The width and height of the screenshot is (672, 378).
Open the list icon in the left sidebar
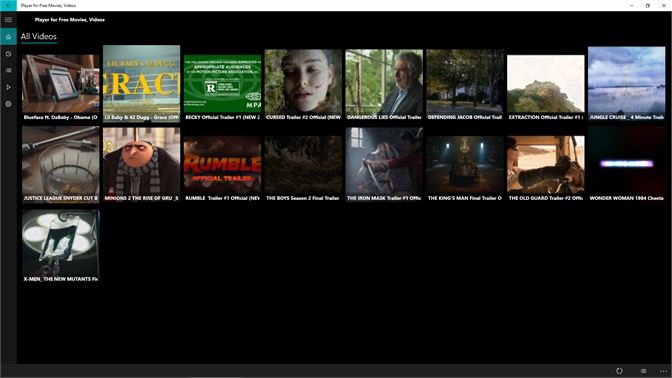click(x=8, y=70)
